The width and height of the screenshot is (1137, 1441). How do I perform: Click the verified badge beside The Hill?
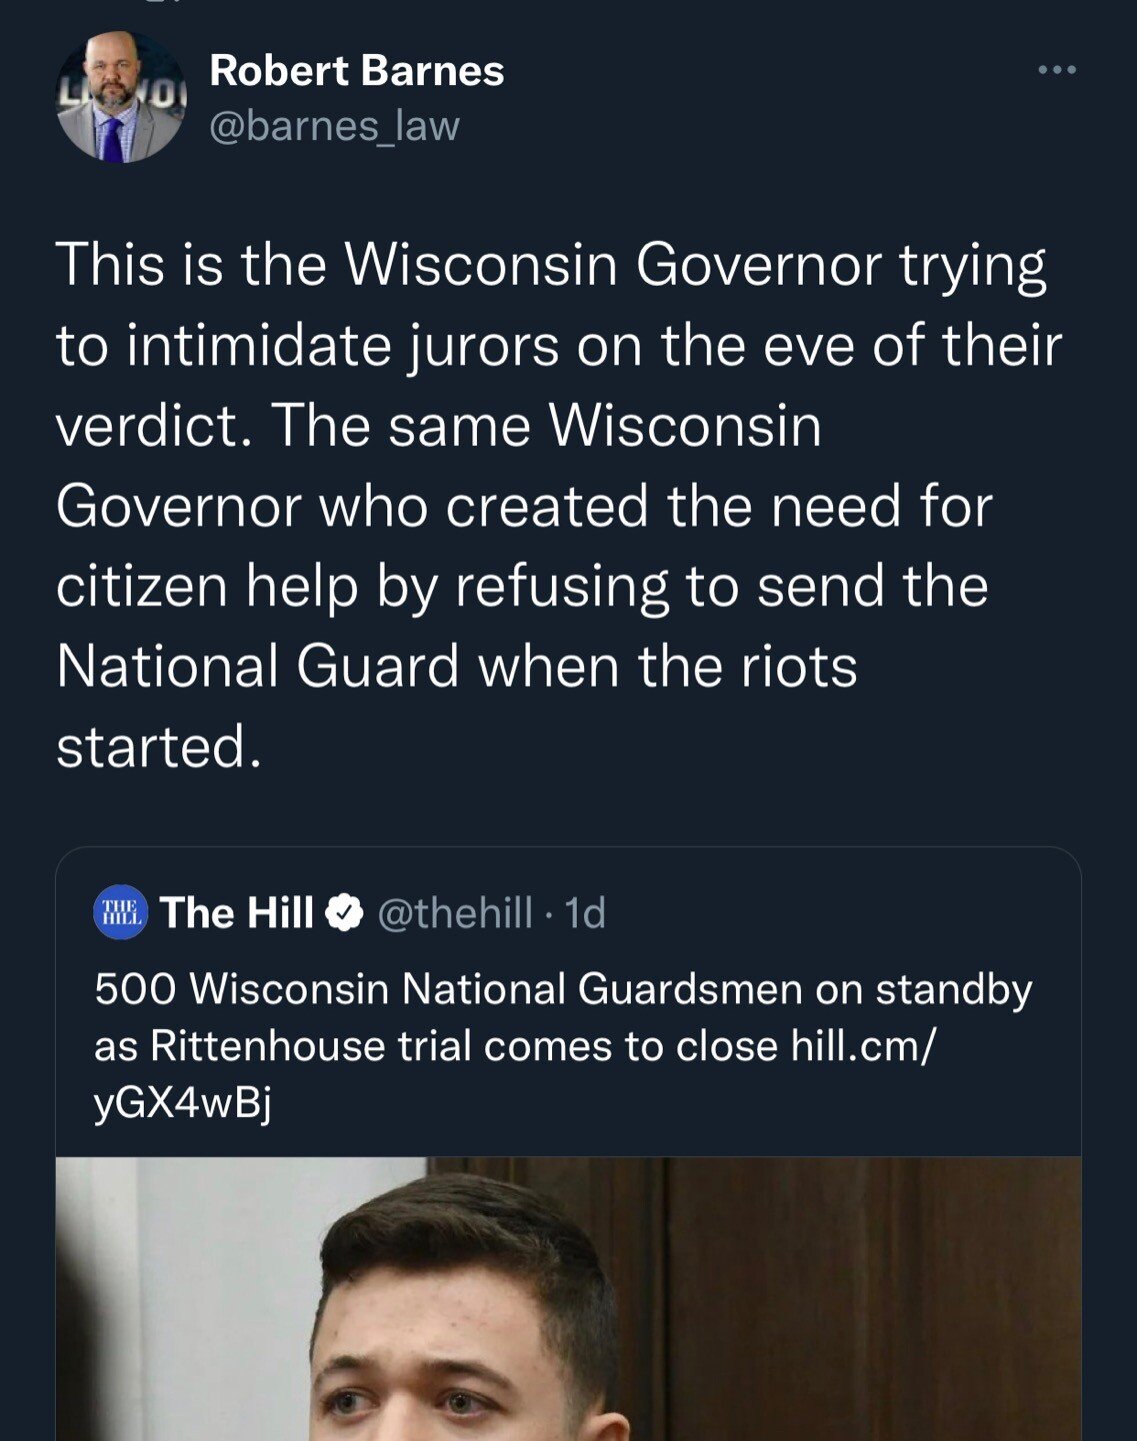345,913
